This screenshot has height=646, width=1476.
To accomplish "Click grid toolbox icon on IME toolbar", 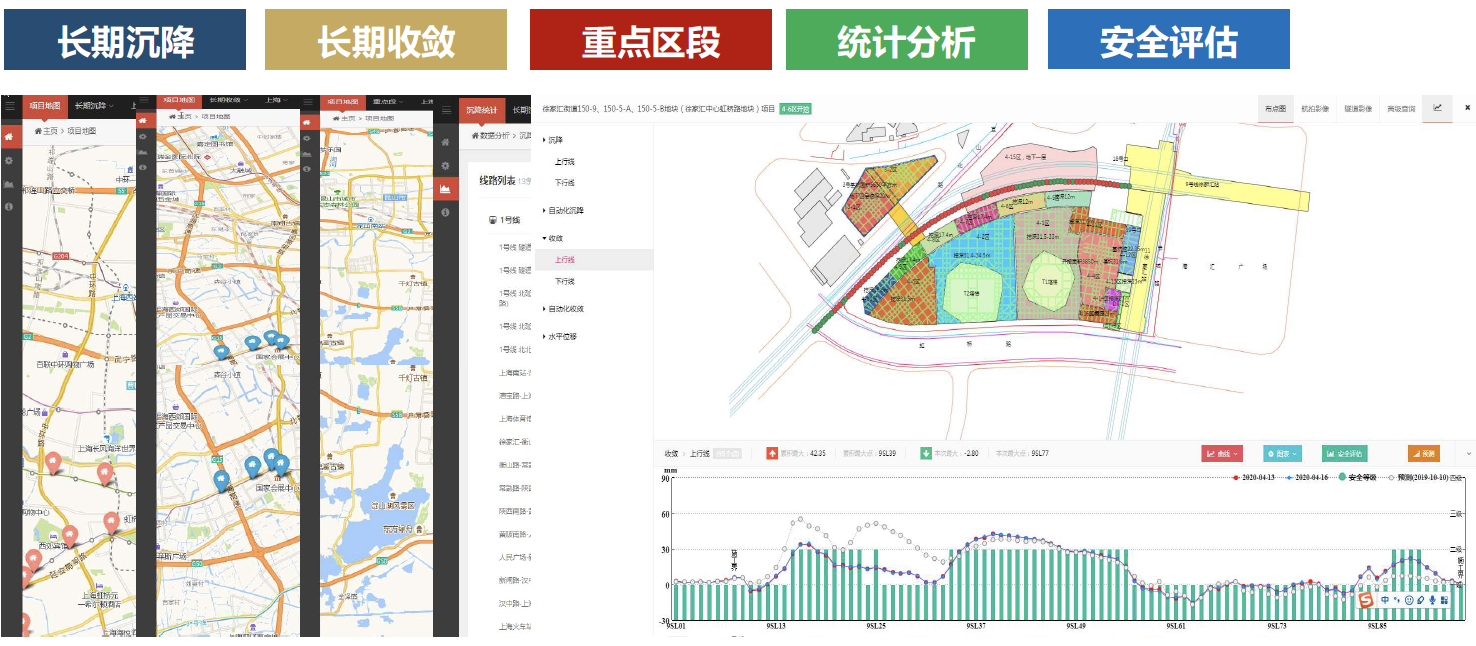I will (1444, 600).
